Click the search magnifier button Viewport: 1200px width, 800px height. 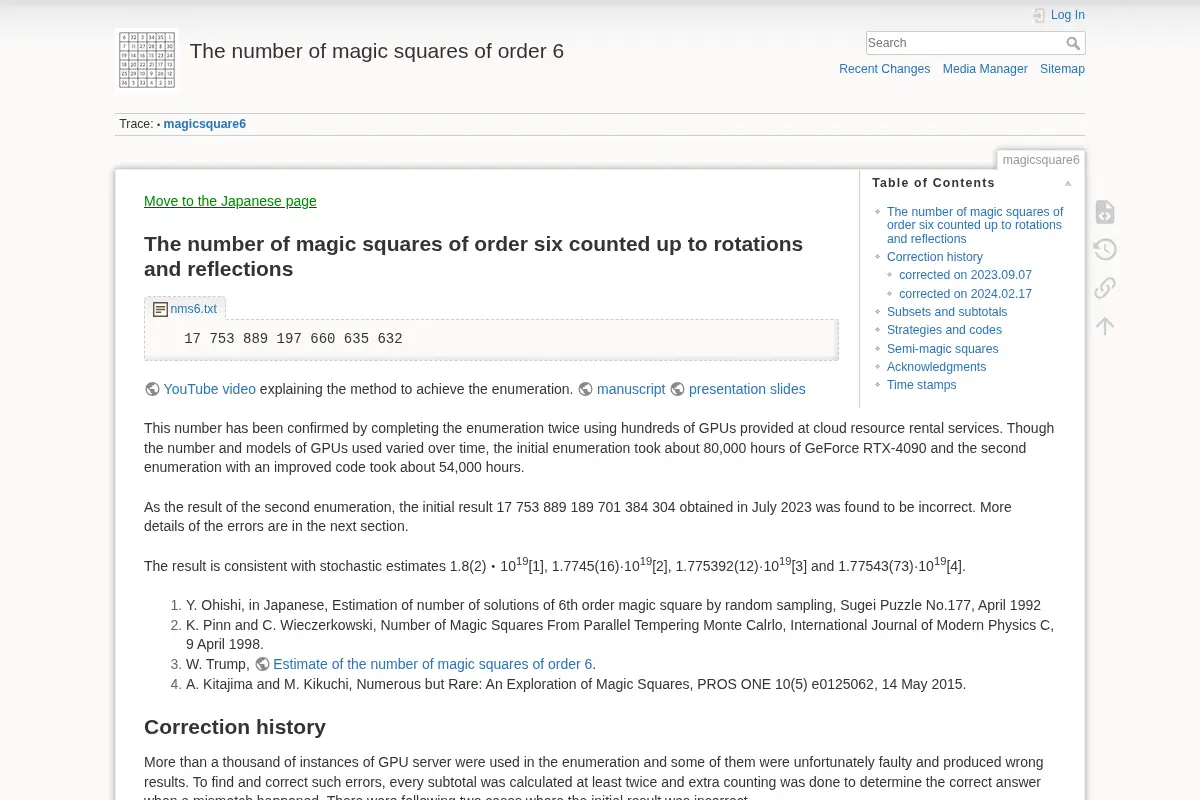(1073, 43)
